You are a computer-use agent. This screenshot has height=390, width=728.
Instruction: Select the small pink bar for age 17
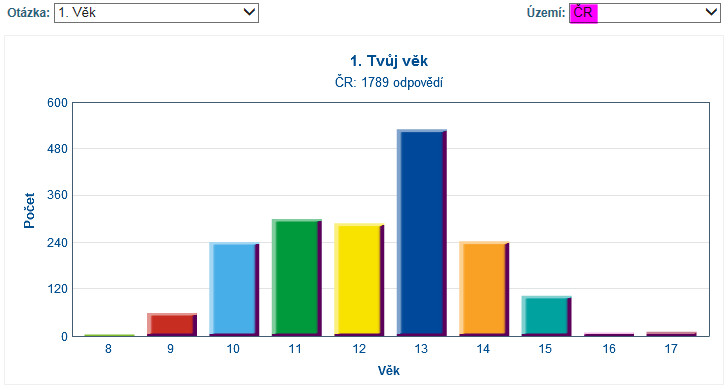[x=671, y=334]
